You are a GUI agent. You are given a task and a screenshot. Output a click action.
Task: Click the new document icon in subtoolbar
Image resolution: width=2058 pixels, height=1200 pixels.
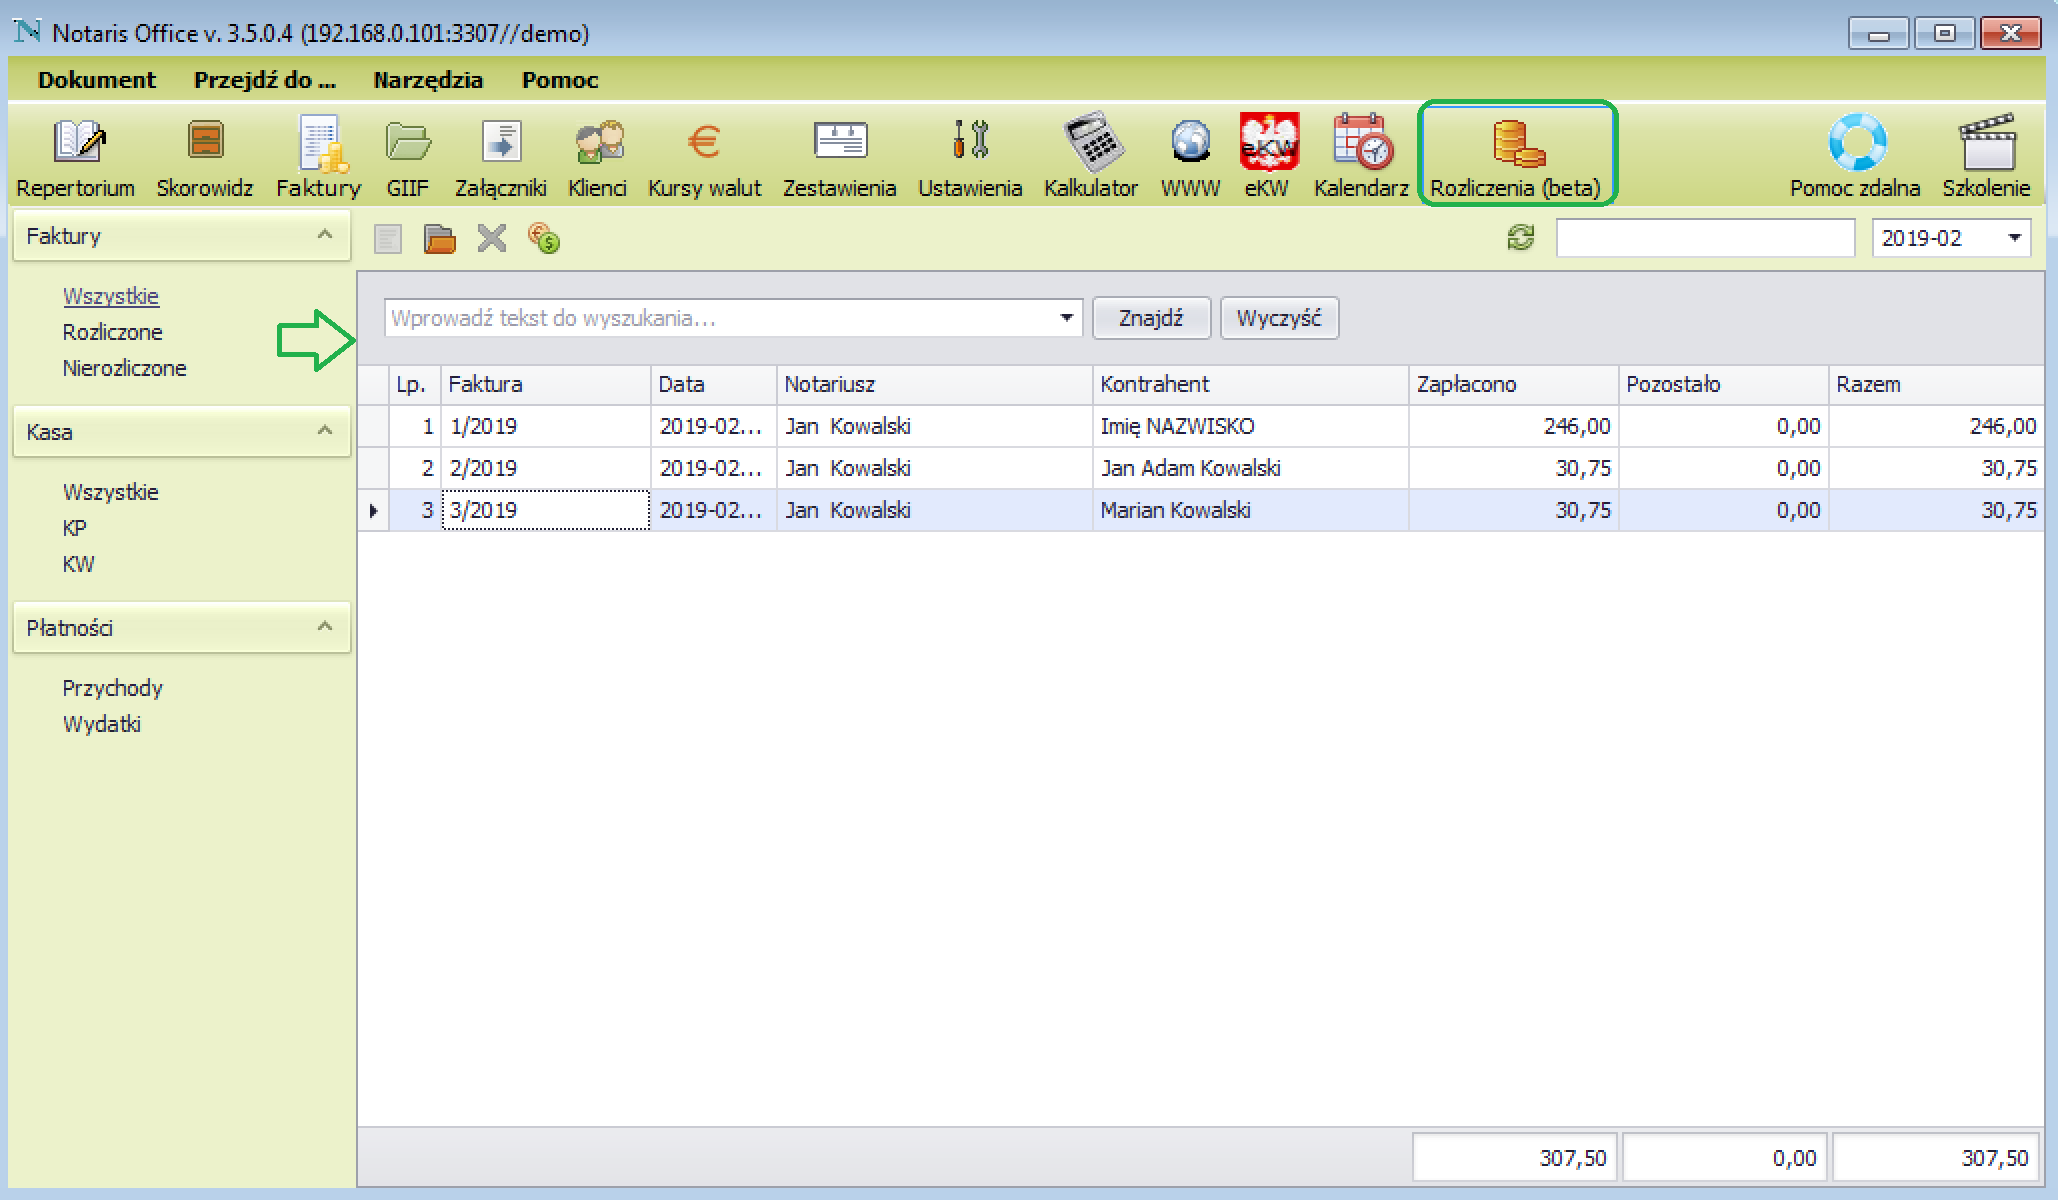point(388,239)
